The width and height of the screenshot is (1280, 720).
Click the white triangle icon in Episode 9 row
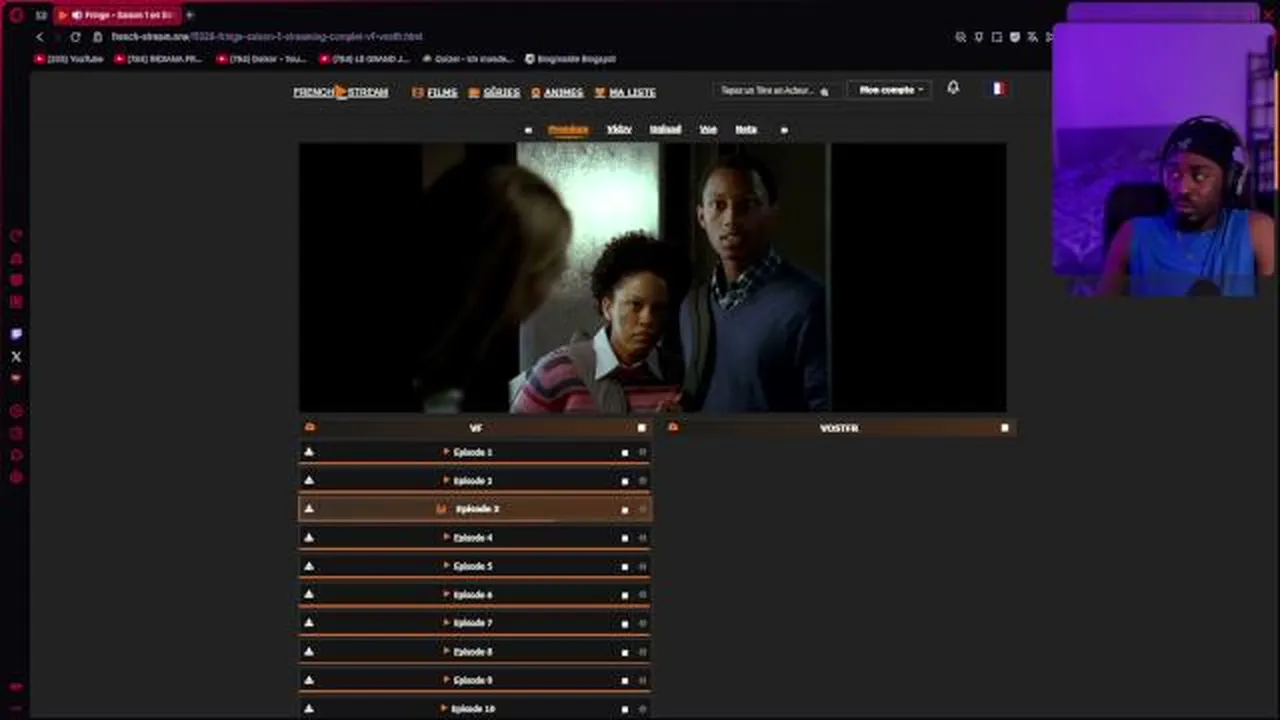tap(309, 679)
